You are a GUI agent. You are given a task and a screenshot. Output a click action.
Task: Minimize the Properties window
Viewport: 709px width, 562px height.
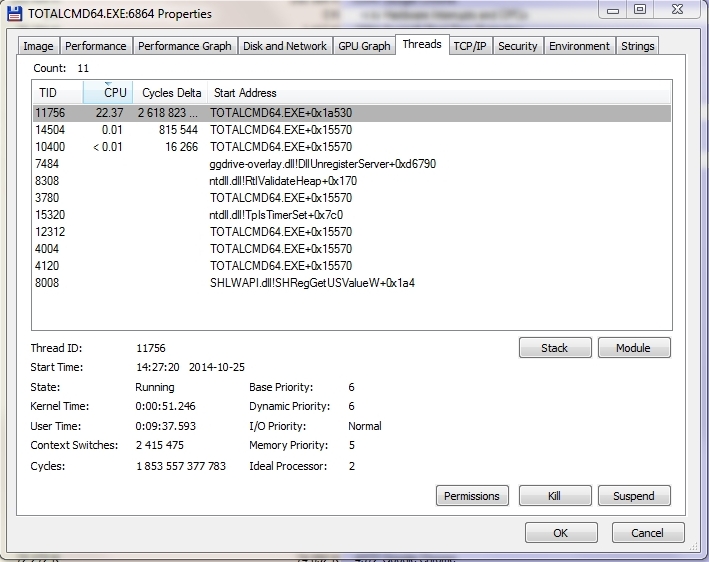(x=613, y=9)
